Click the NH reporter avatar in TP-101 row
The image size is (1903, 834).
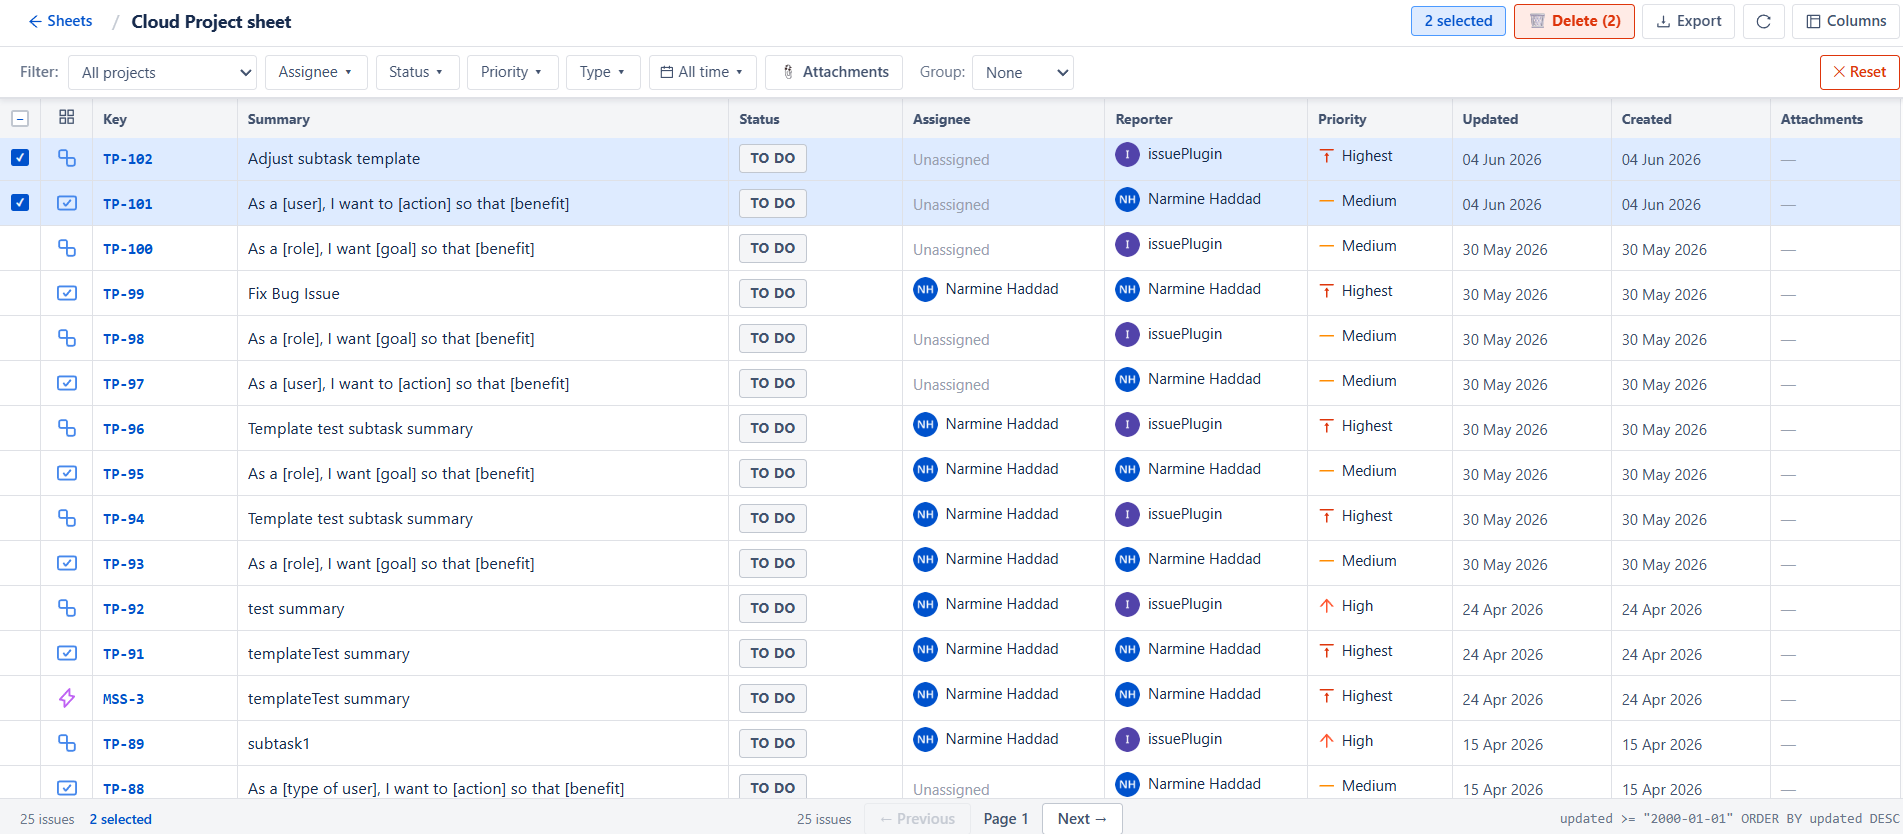(x=1127, y=199)
